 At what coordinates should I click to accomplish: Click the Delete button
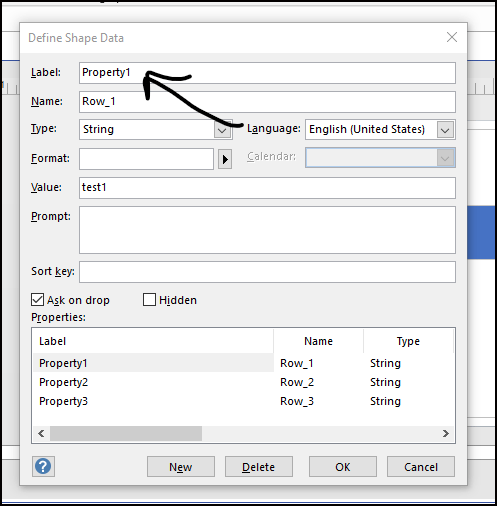click(259, 467)
